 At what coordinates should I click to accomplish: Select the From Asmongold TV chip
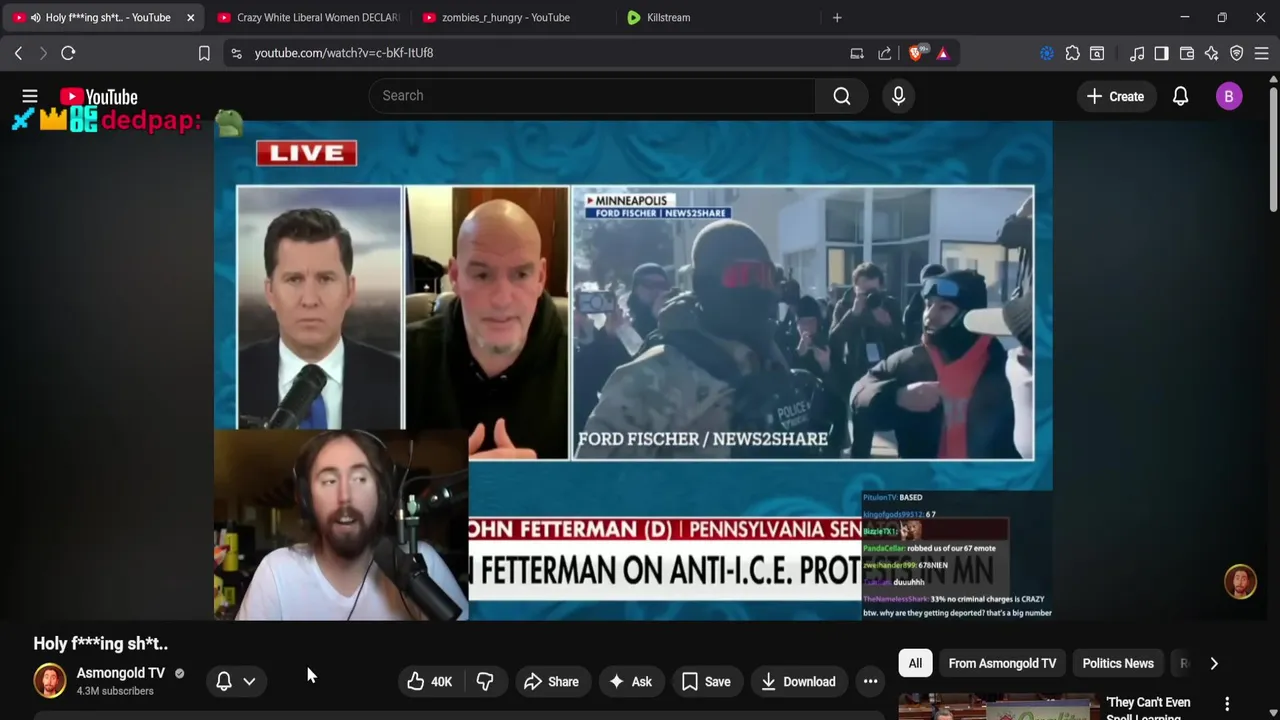pos(1002,663)
